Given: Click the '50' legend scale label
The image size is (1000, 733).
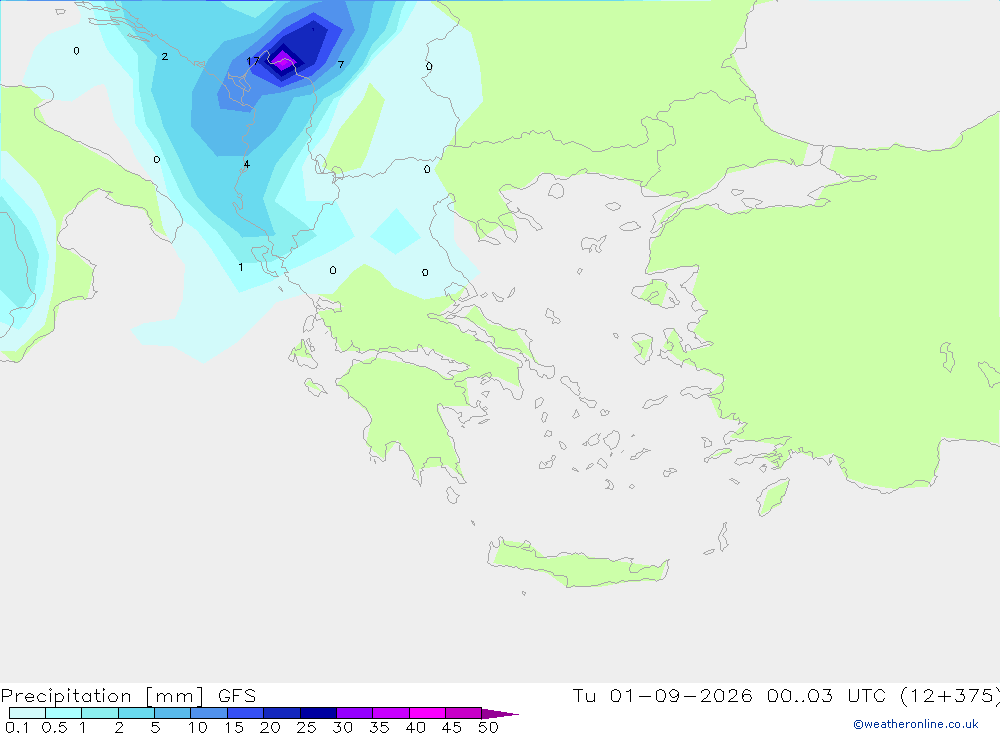Looking at the screenshot, I should coord(488,727).
